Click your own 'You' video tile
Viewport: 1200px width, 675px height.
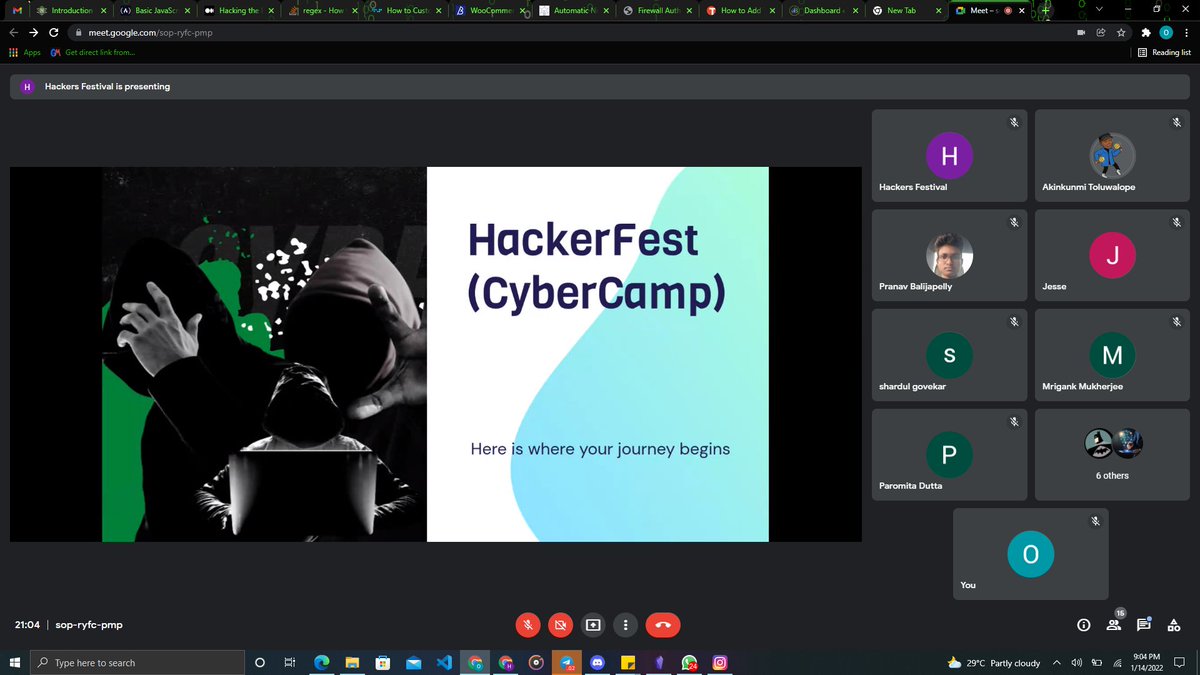pos(1030,553)
